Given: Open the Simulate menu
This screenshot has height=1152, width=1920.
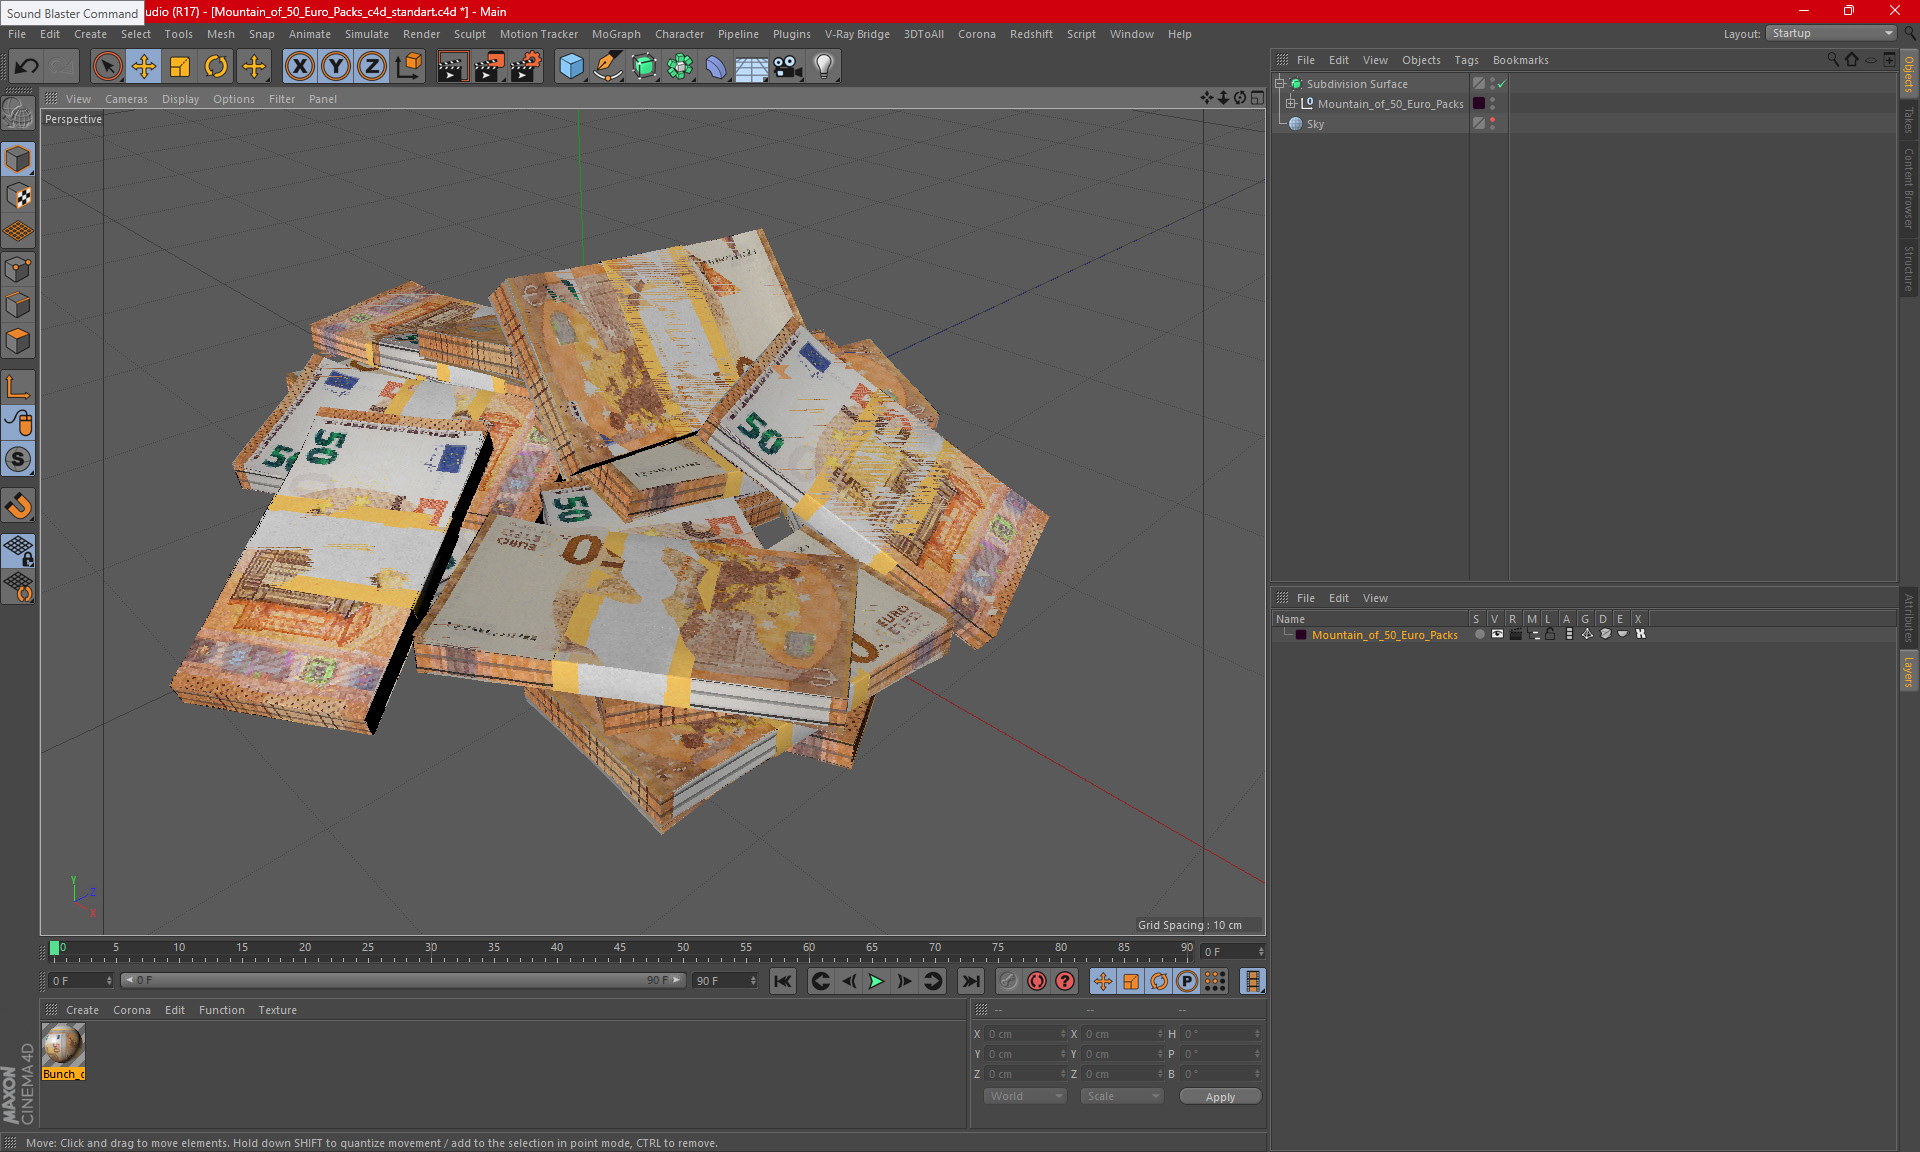Looking at the screenshot, I should click(367, 34).
